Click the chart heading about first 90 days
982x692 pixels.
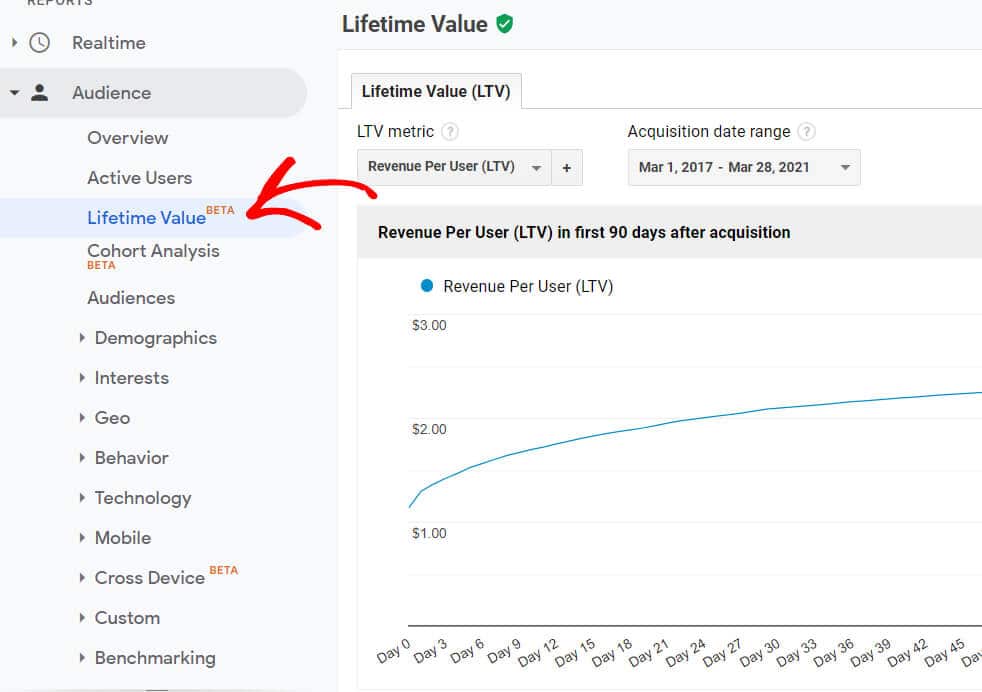click(x=584, y=232)
